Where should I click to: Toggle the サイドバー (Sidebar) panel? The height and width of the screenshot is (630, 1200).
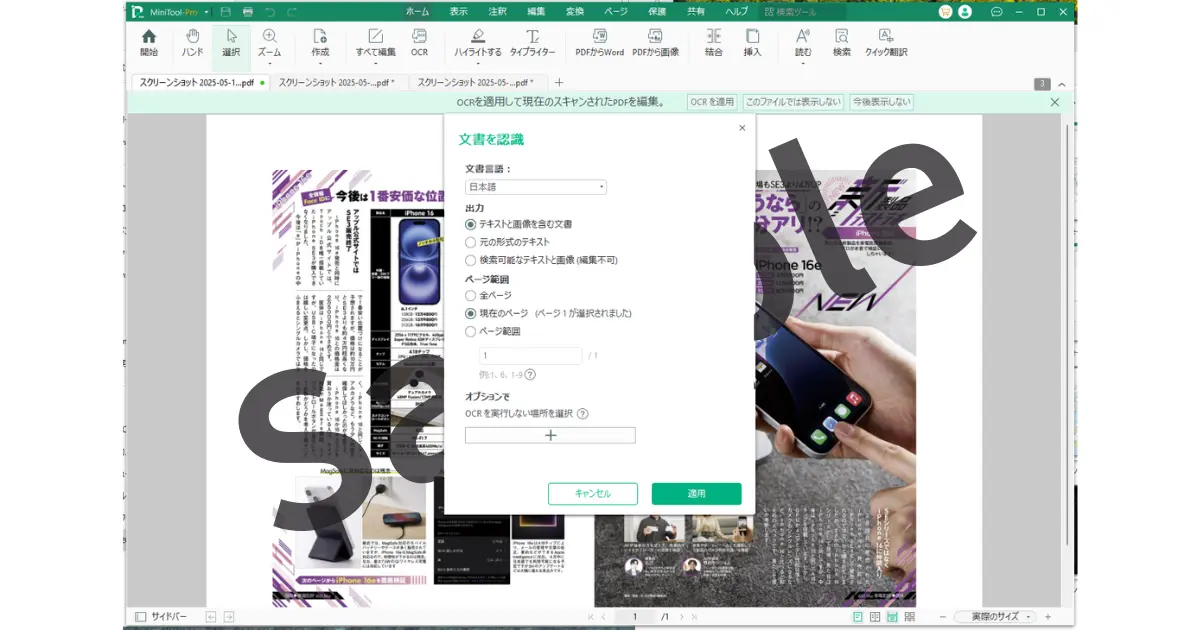(x=161, y=617)
